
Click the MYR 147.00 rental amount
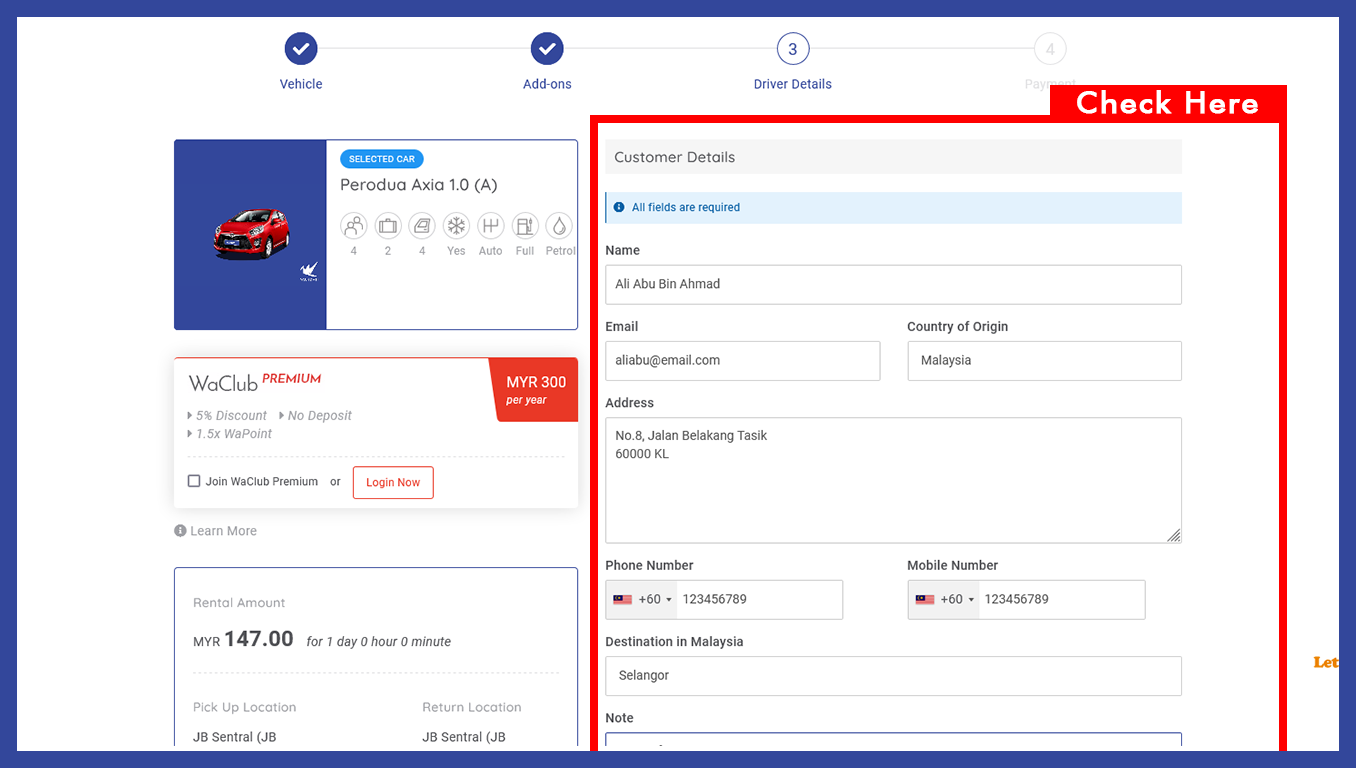[243, 640]
